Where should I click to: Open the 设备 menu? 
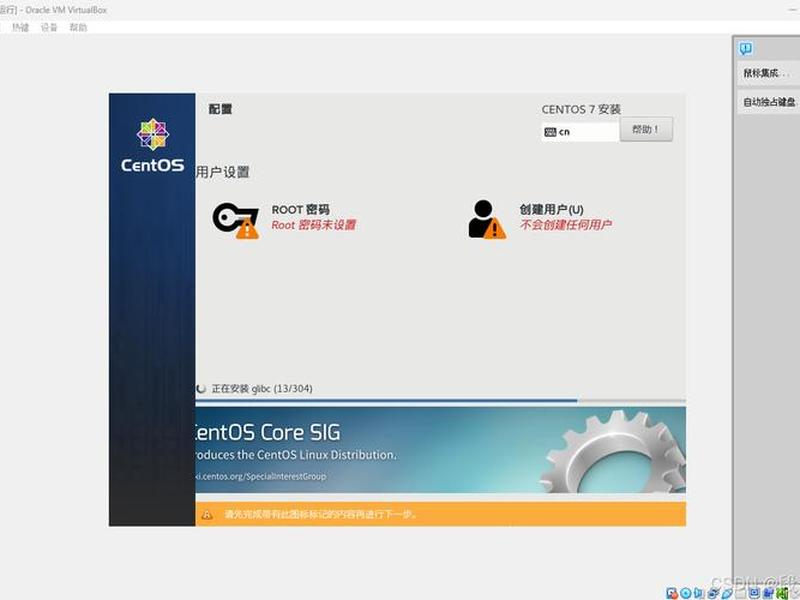click(x=49, y=28)
